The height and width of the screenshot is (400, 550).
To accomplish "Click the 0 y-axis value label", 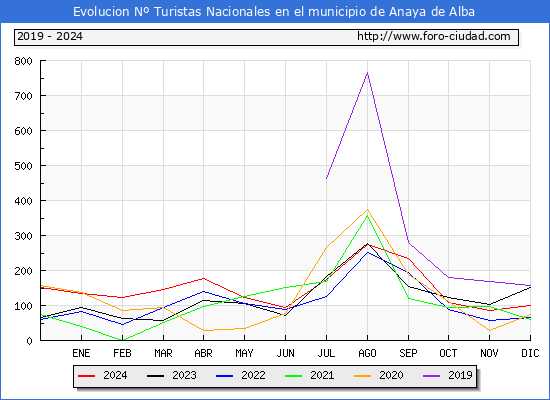I will [x=29, y=341].
